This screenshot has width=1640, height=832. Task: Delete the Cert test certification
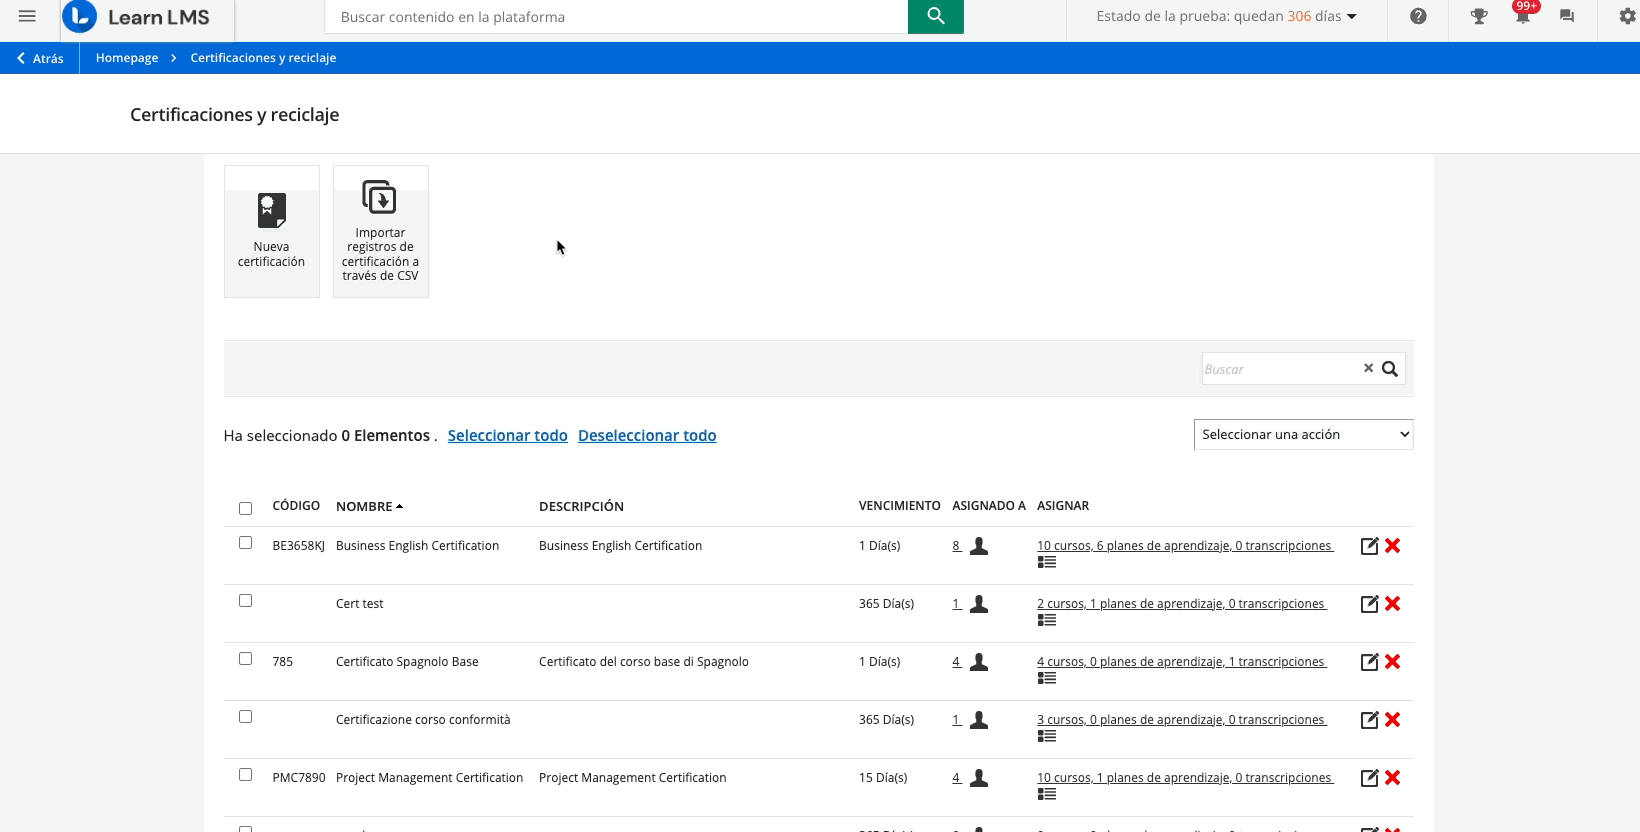tap(1392, 603)
